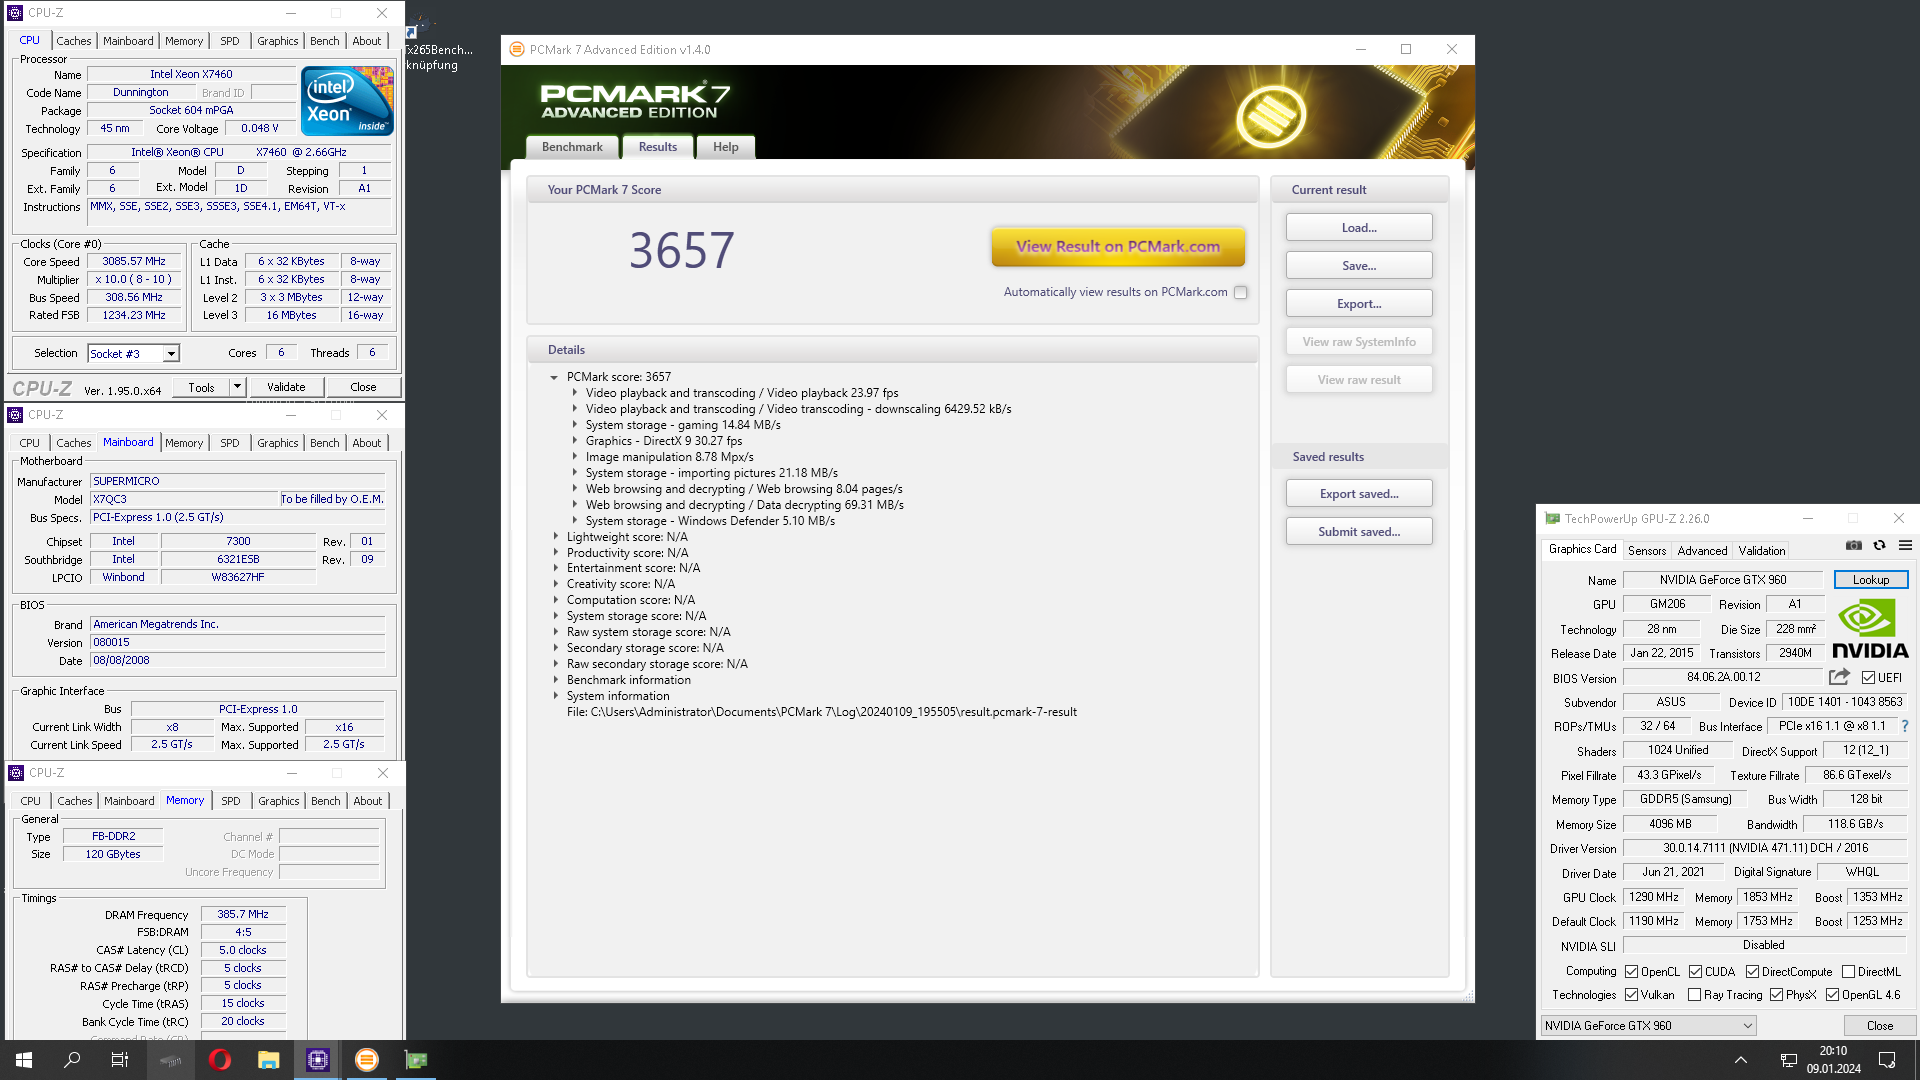Screen dimensions: 1920x1080
Task: Toggle the Vulkan checkbox
Action: [x=1632, y=995]
